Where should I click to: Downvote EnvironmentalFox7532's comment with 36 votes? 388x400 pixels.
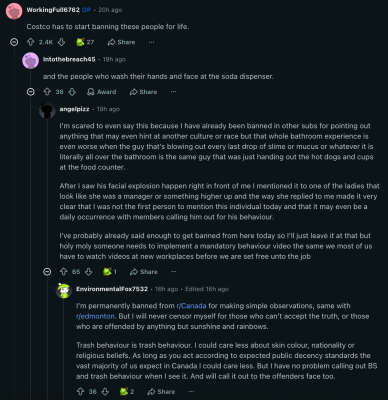105,391
